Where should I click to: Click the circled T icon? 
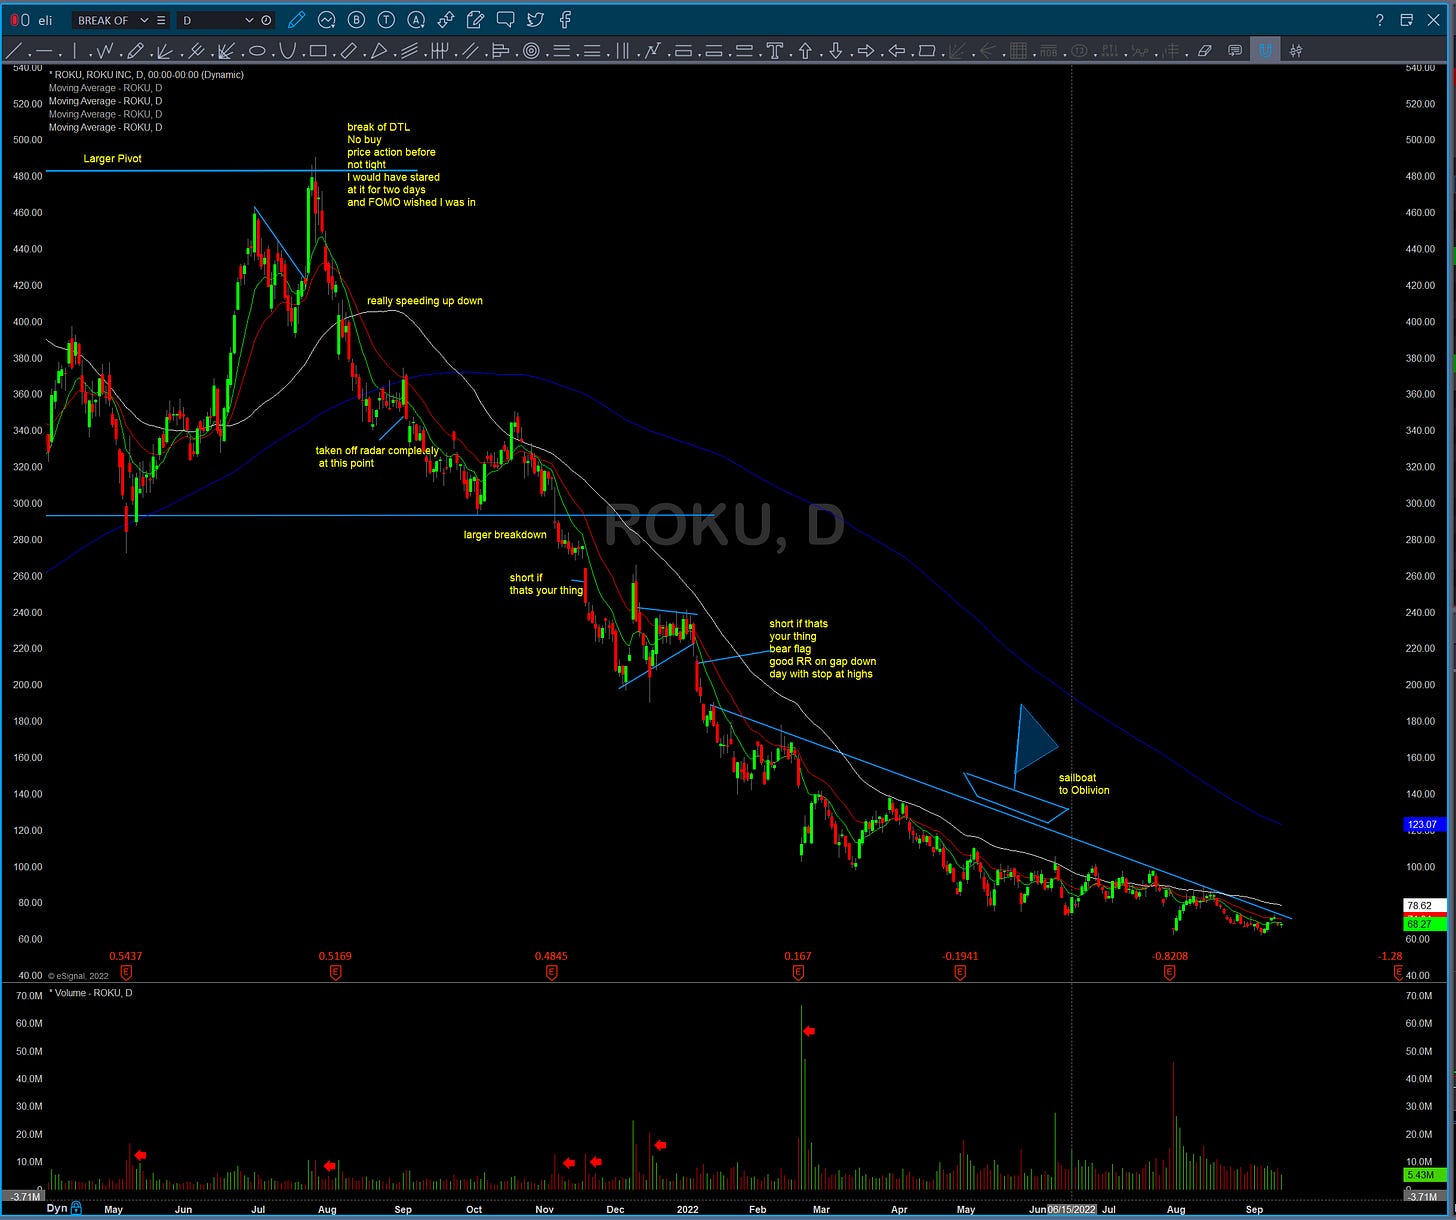[x=386, y=19]
